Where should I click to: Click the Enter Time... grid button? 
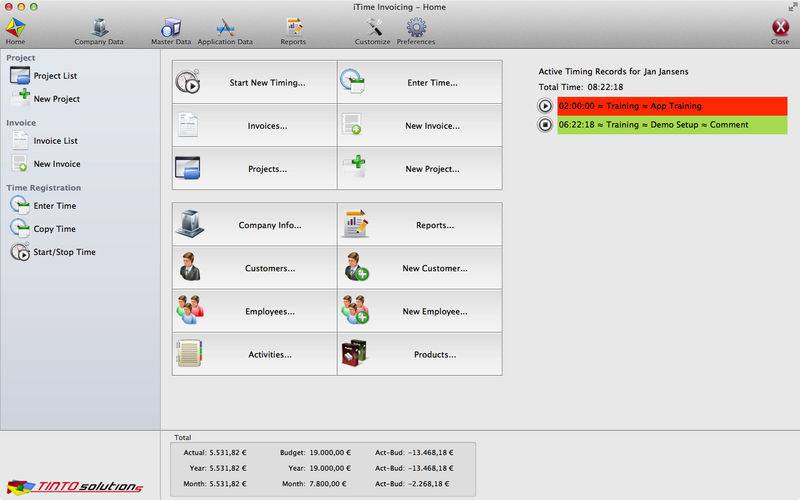point(420,82)
